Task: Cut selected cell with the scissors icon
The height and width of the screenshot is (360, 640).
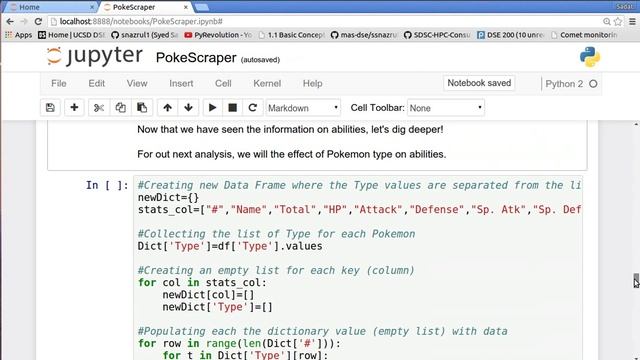Action: click(99, 108)
